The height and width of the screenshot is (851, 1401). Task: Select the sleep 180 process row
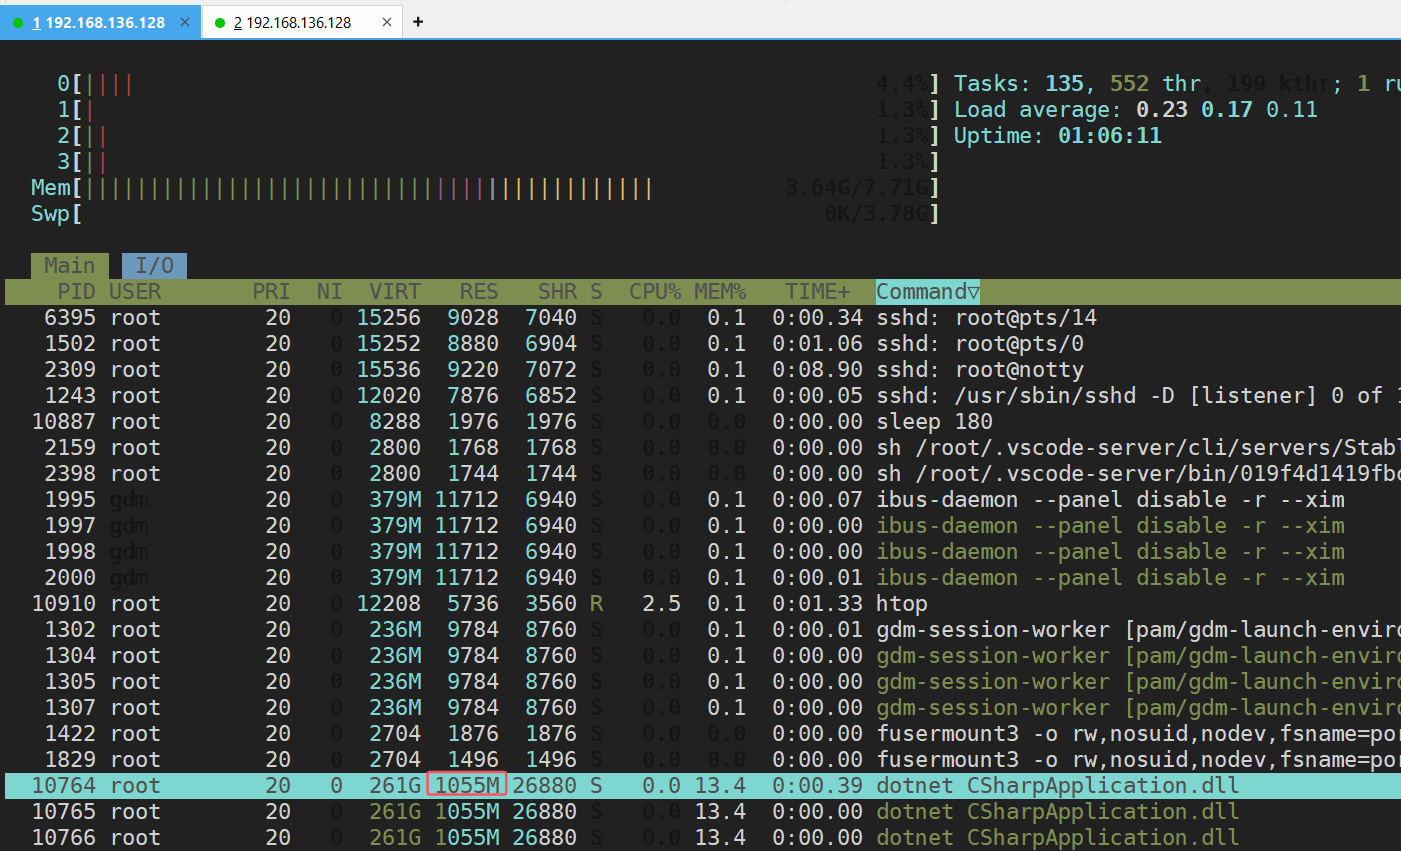point(500,422)
